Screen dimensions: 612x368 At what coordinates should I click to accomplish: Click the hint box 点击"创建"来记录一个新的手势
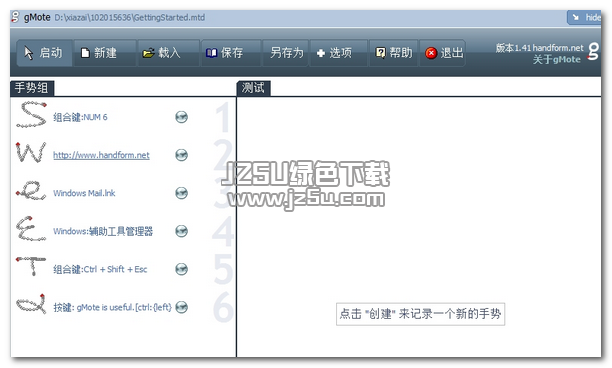[x=420, y=314]
